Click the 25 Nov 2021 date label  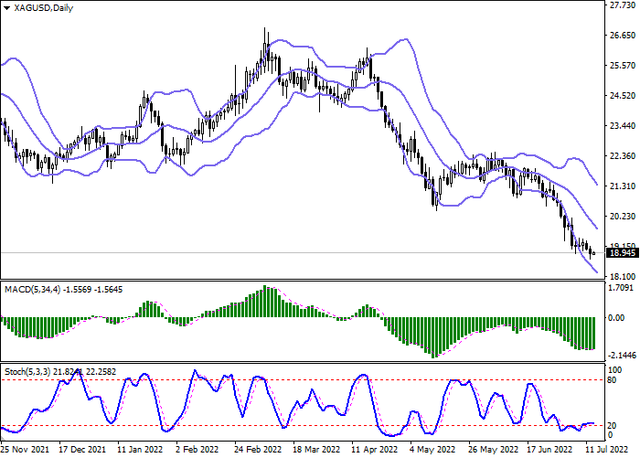pos(25,450)
